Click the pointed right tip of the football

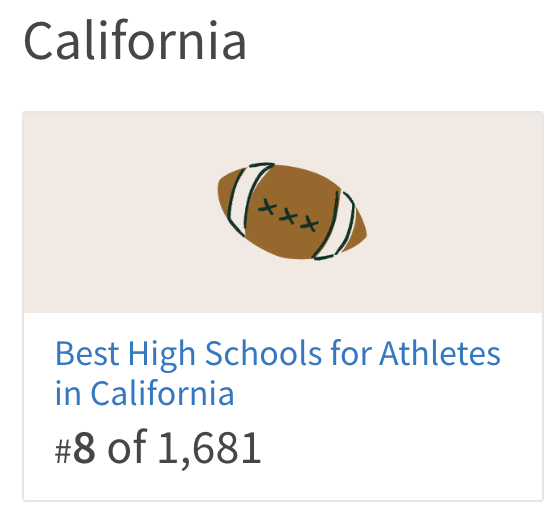pyautogui.click(x=360, y=232)
